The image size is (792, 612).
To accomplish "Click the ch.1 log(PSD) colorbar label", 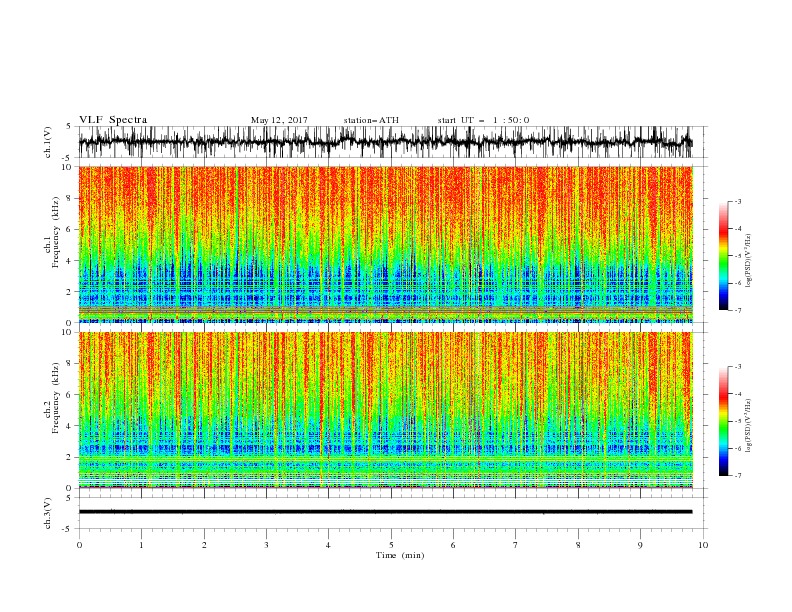I will pos(749,261).
